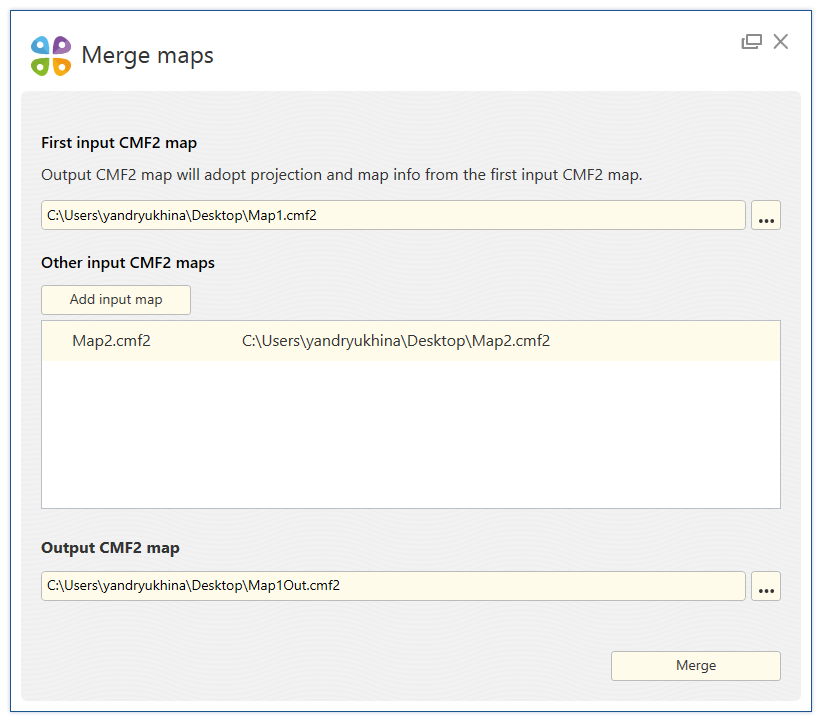Click the Map1Out.cmf2 output path field

(393, 586)
